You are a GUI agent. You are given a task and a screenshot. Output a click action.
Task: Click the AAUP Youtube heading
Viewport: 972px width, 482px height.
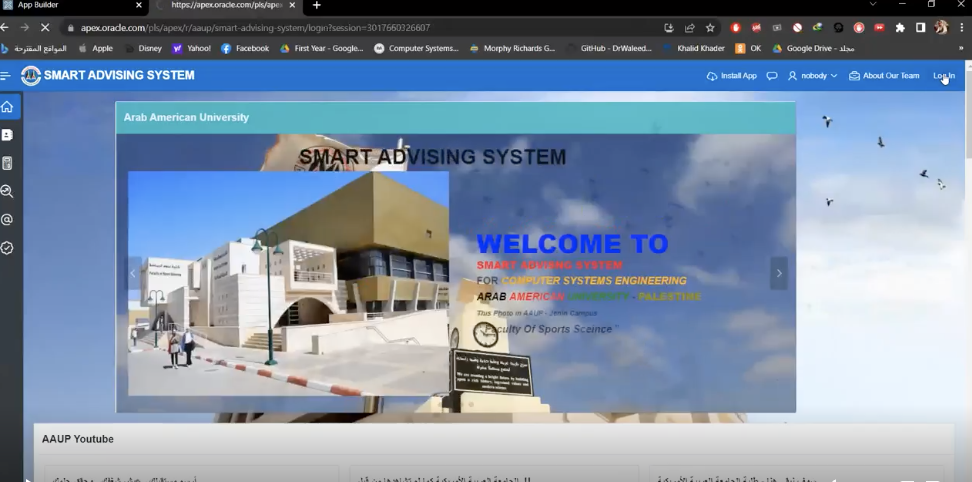tap(77, 439)
